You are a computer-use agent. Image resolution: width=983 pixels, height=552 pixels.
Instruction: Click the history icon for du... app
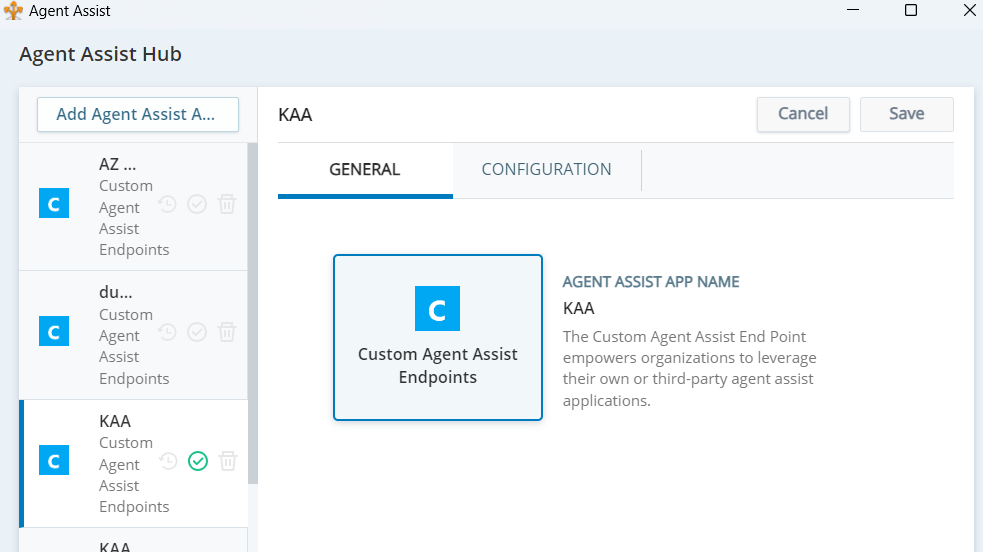click(168, 332)
